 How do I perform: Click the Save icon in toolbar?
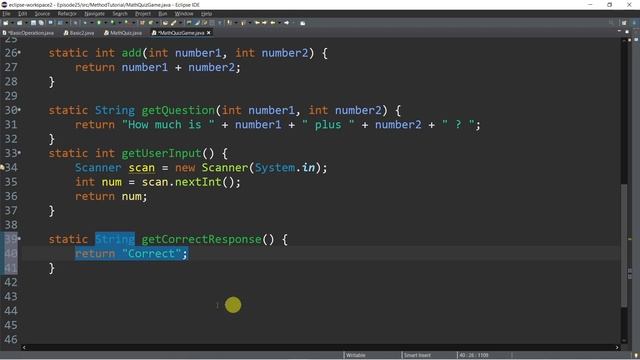33,23
